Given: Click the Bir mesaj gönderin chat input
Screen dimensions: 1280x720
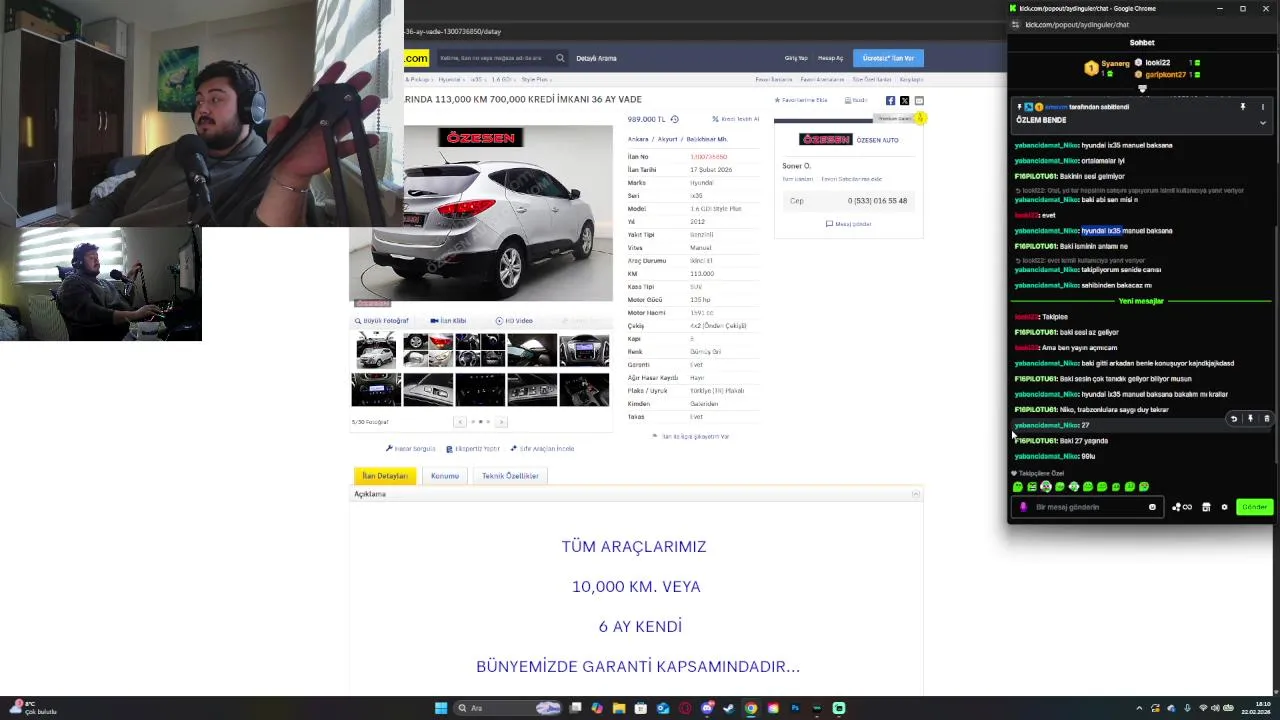Looking at the screenshot, I should [1085, 507].
